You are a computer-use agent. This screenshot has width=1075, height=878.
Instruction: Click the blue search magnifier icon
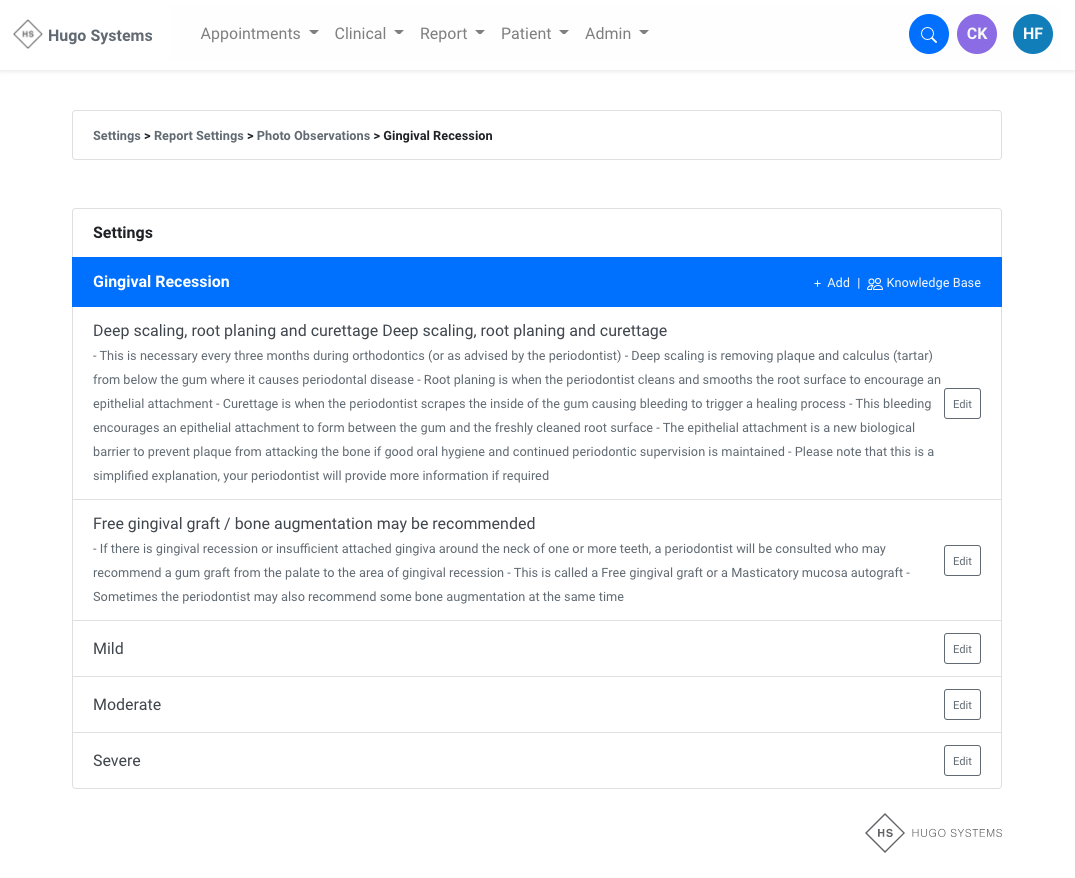928,34
